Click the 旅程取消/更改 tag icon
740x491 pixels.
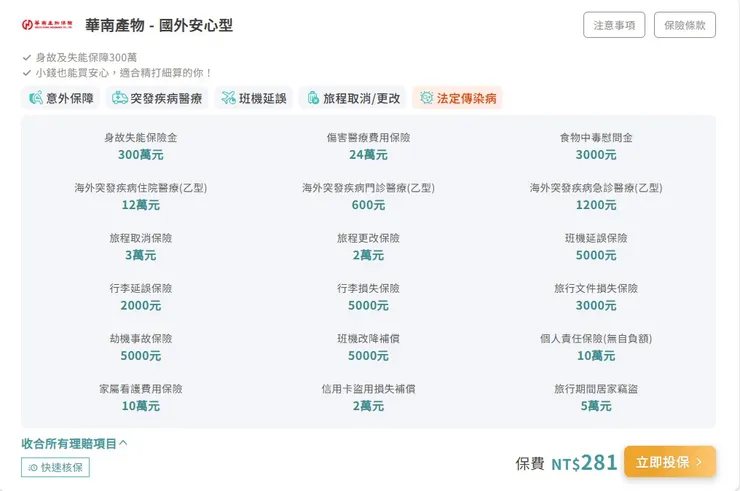(x=313, y=98)
